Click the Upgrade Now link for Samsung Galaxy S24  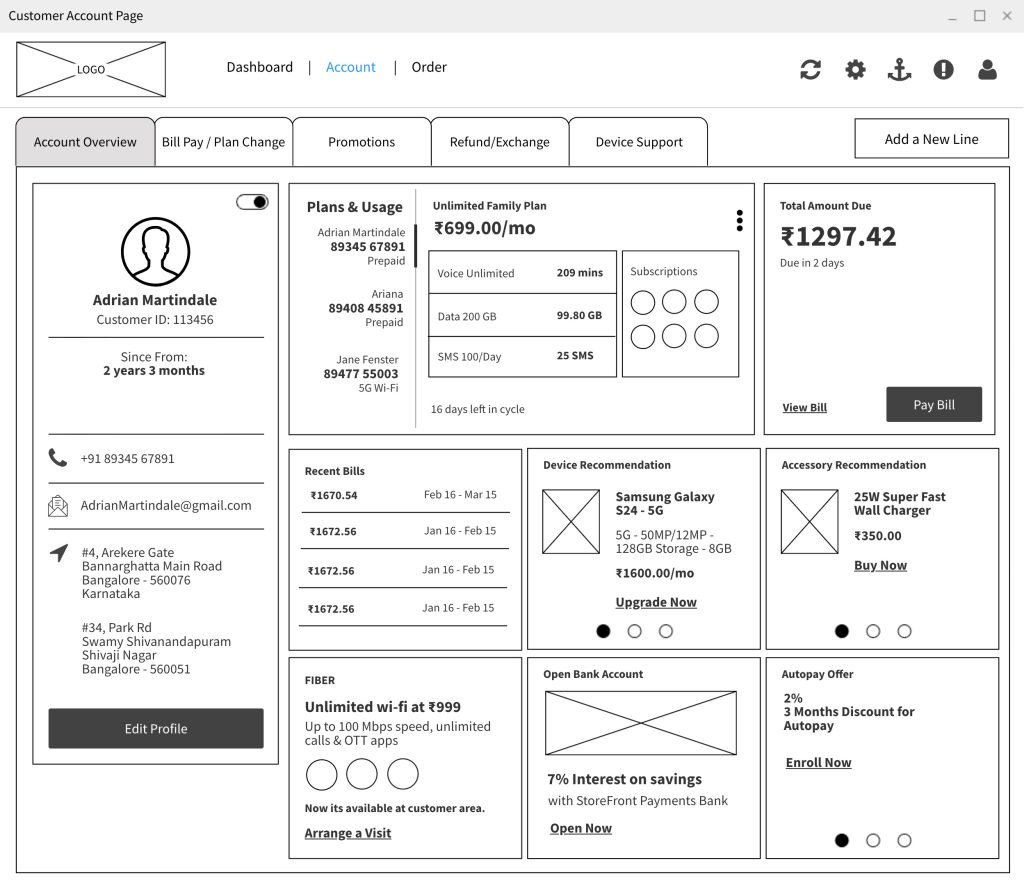click(656, 602)
